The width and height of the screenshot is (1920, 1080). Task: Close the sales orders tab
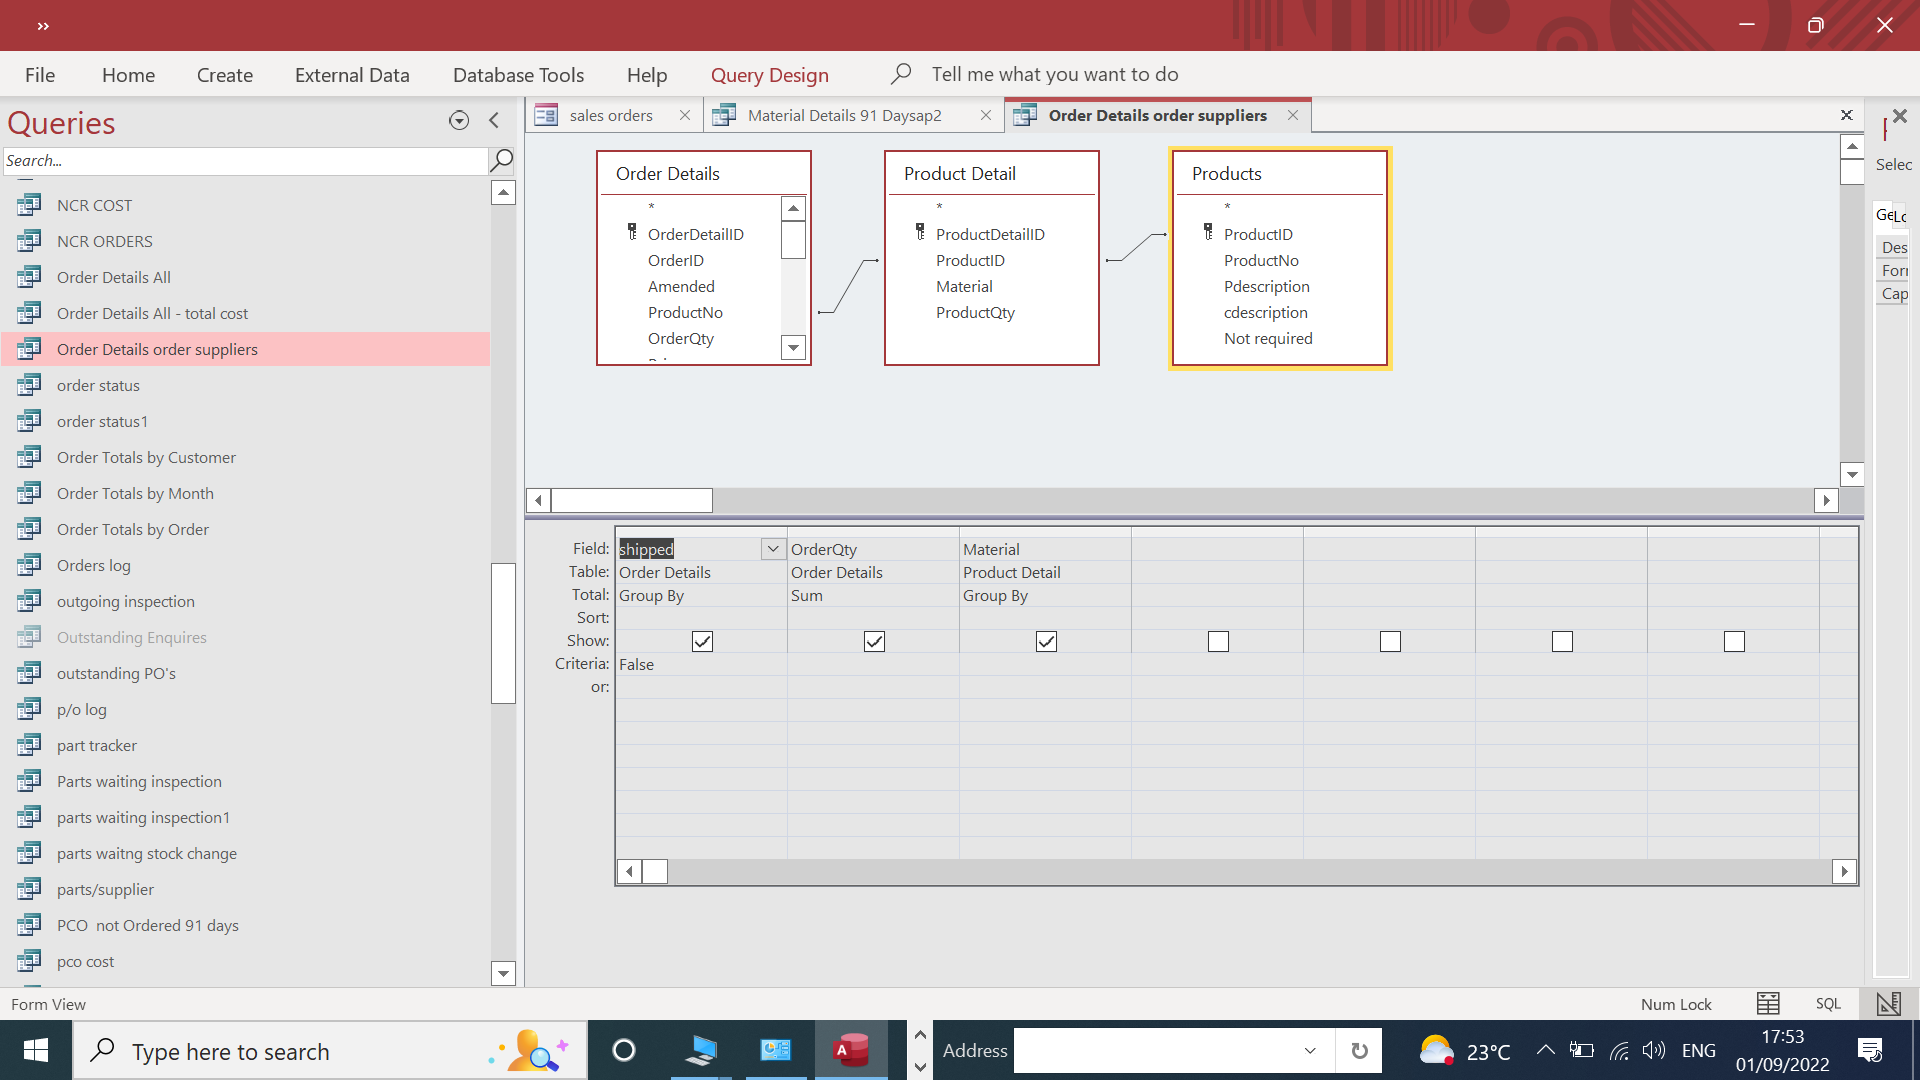tap(685, 115)
